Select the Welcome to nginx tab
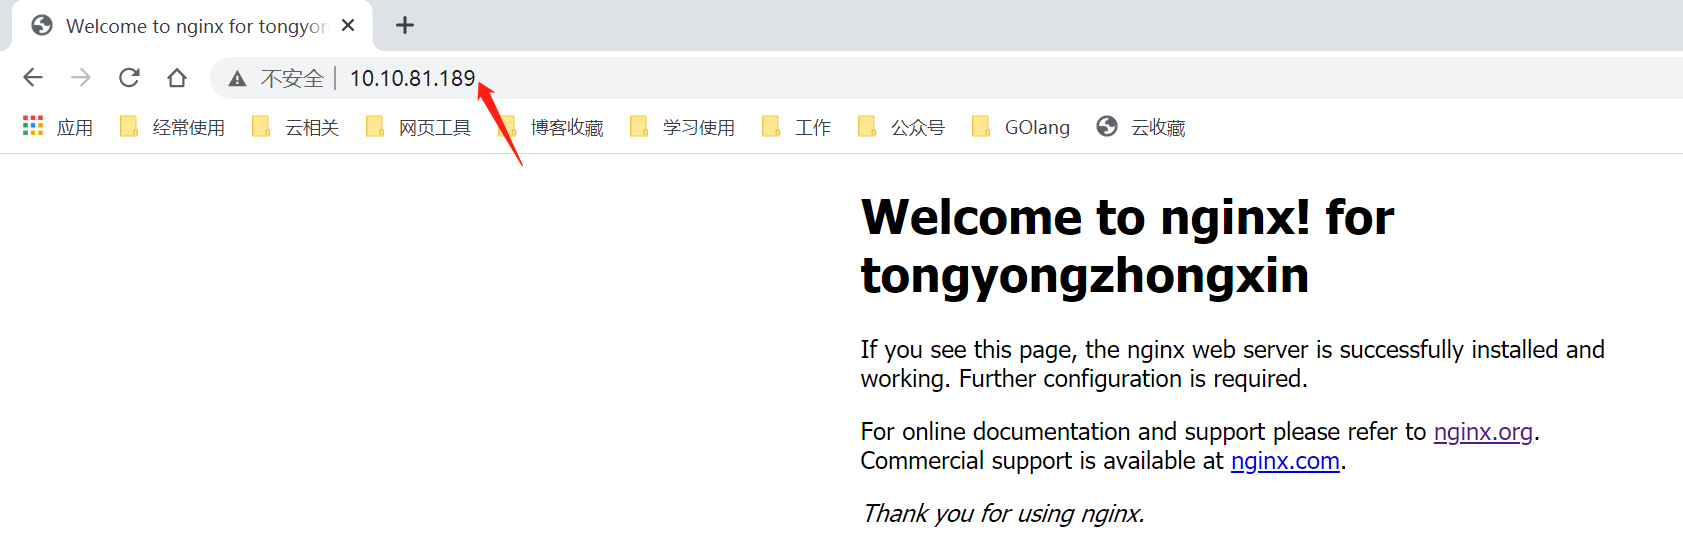The height and width of the screenshot is (551, 1683). (192, 26)
